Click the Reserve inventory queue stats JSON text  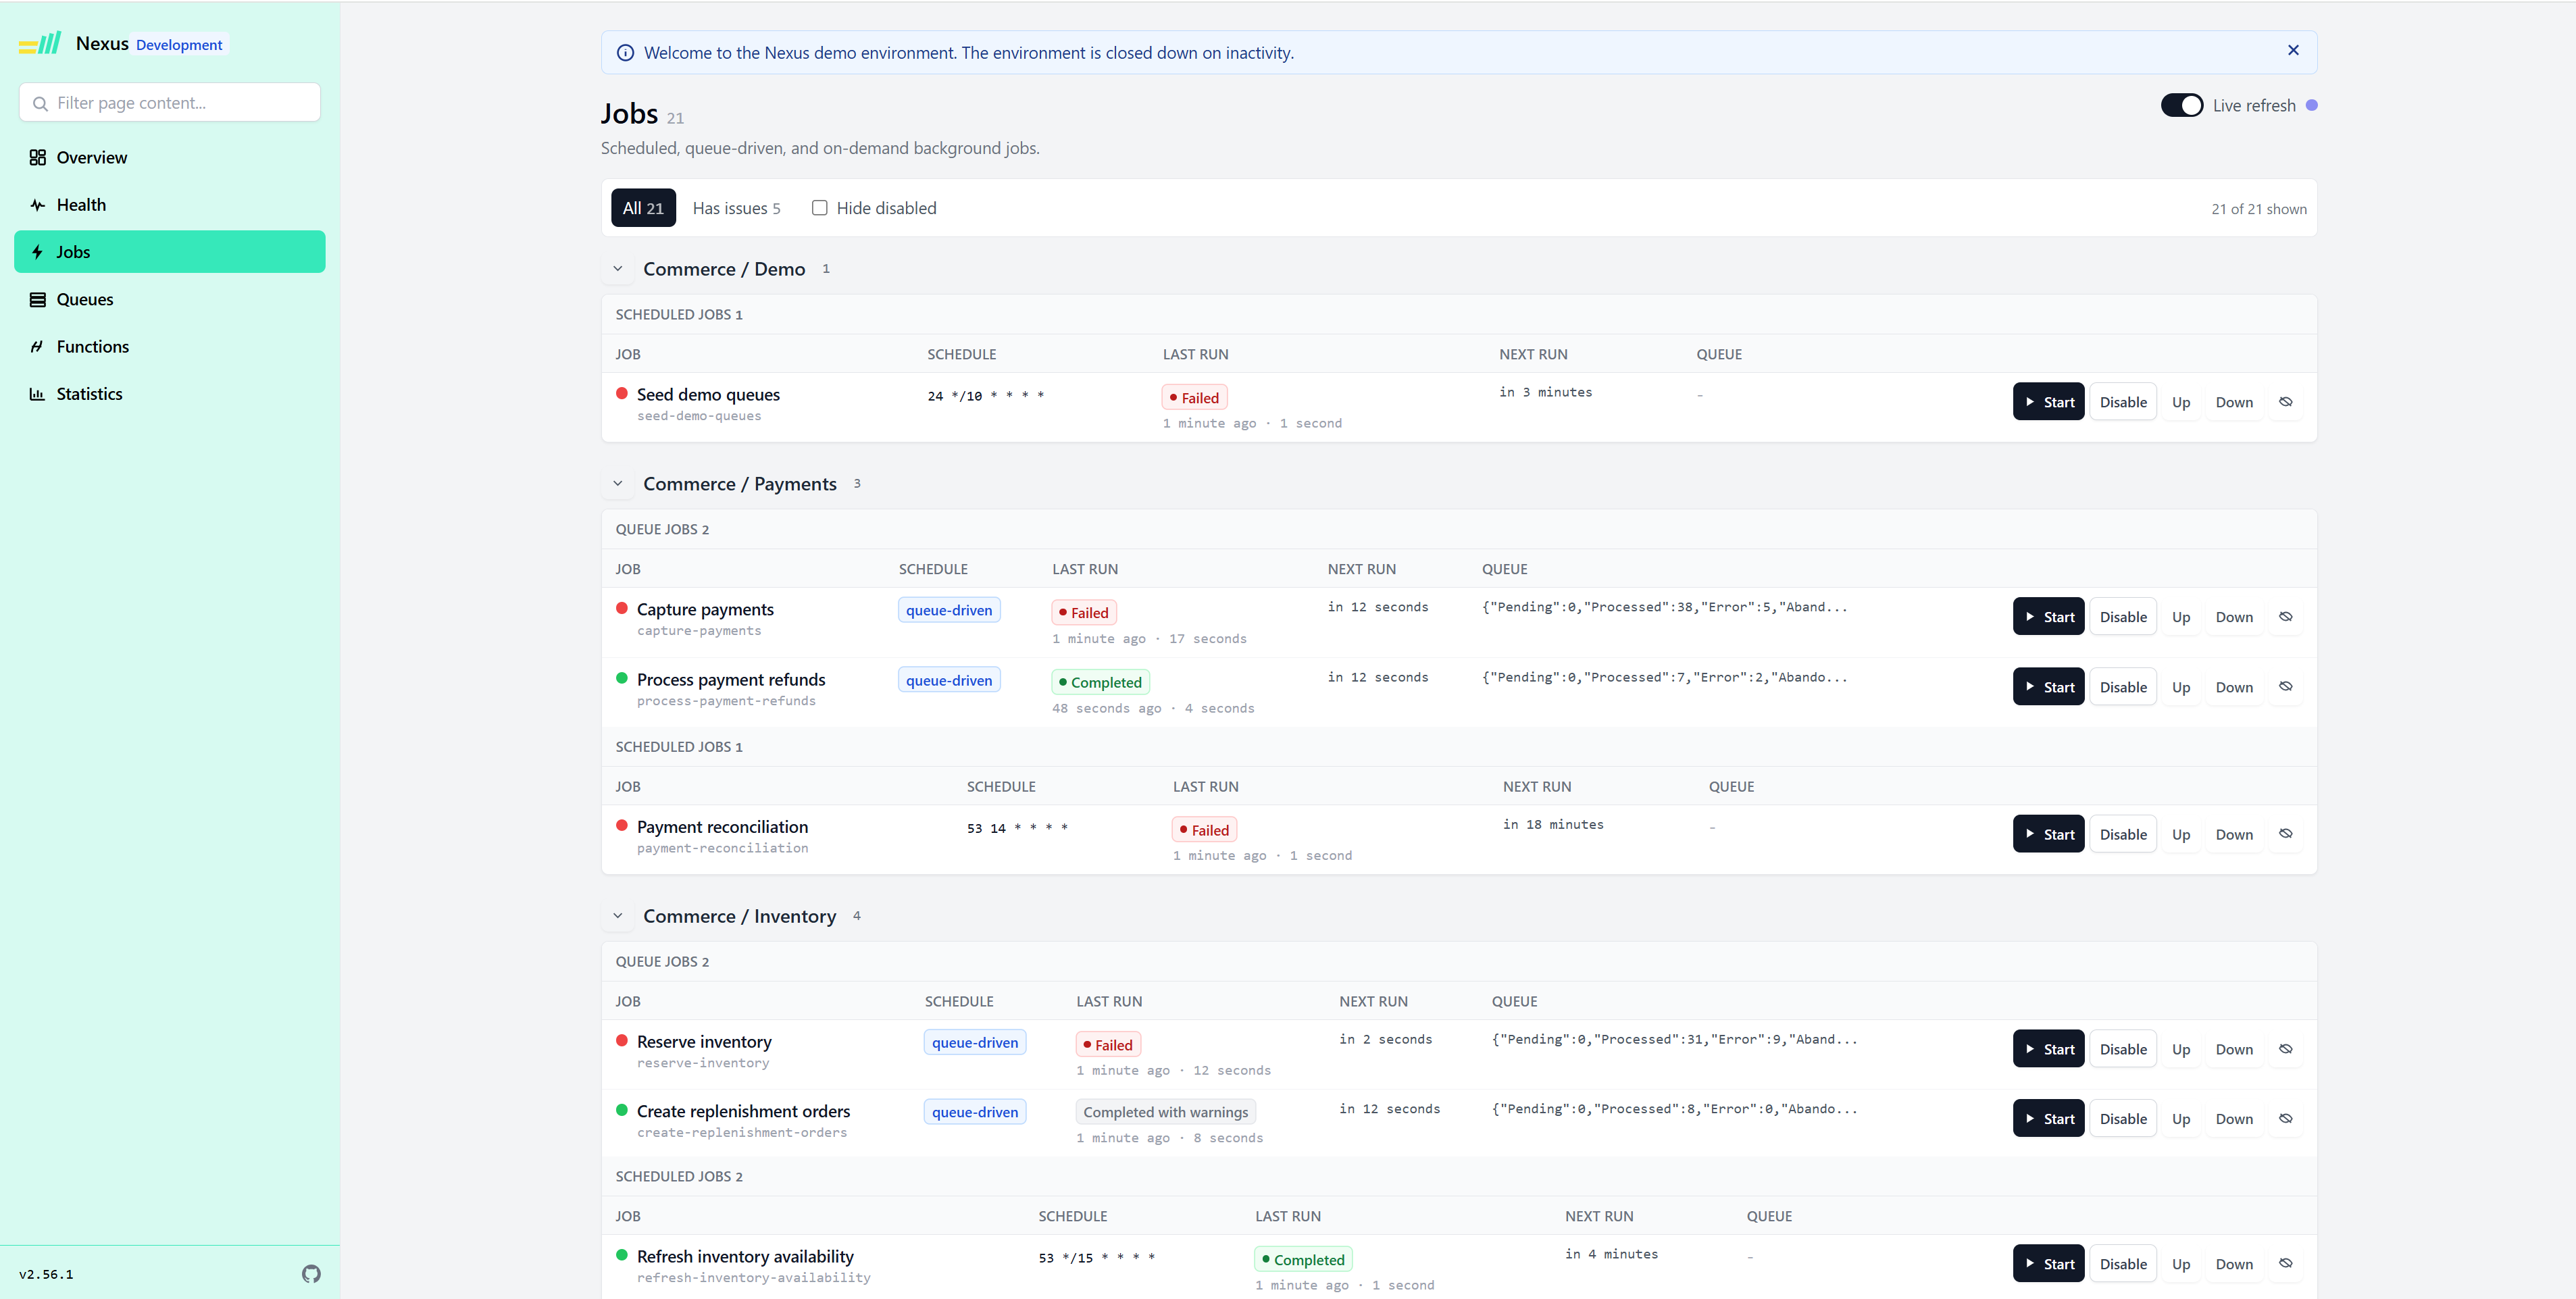click(1674, 1039)
